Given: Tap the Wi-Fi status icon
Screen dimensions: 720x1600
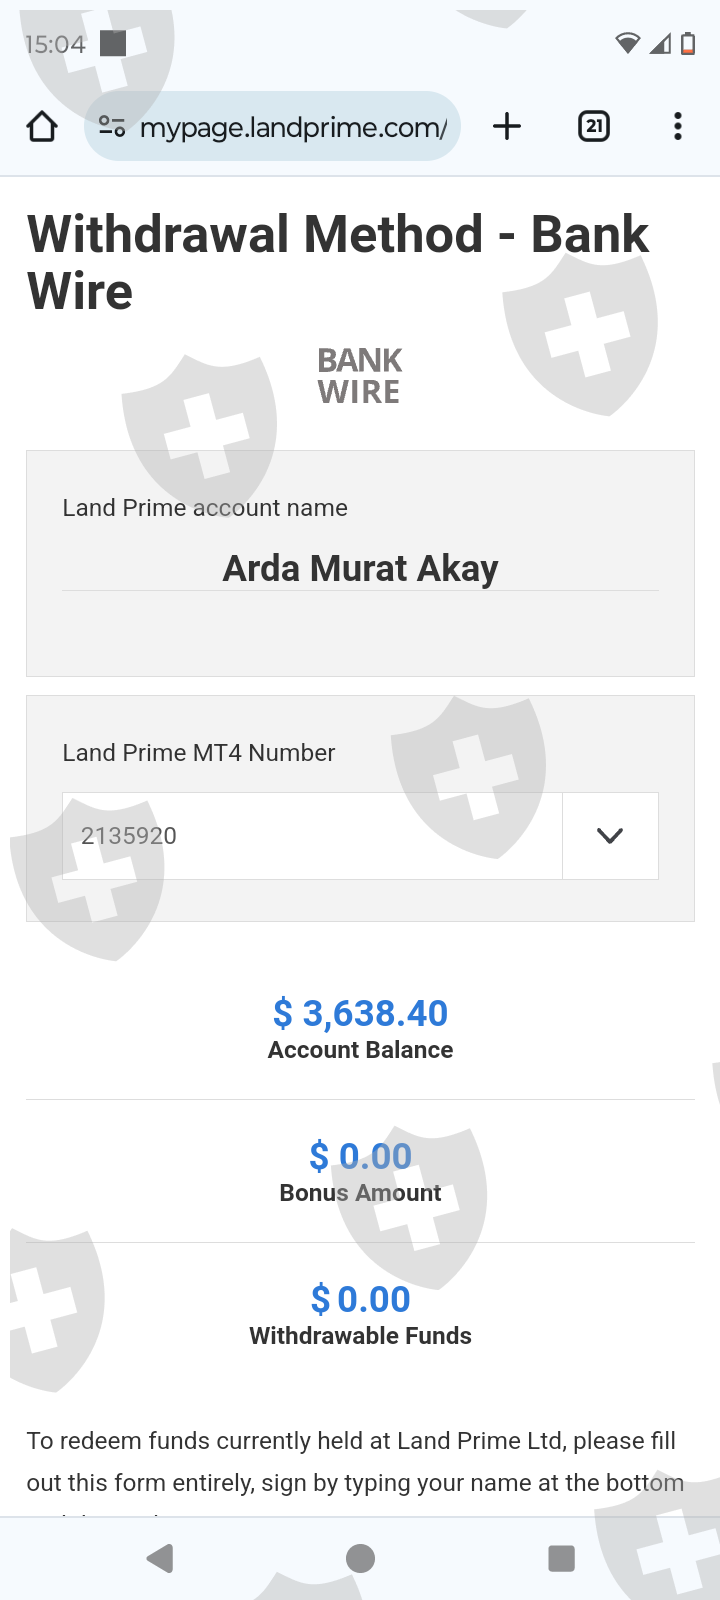Looking at the screenshot, I should click(x=628, y=43).
